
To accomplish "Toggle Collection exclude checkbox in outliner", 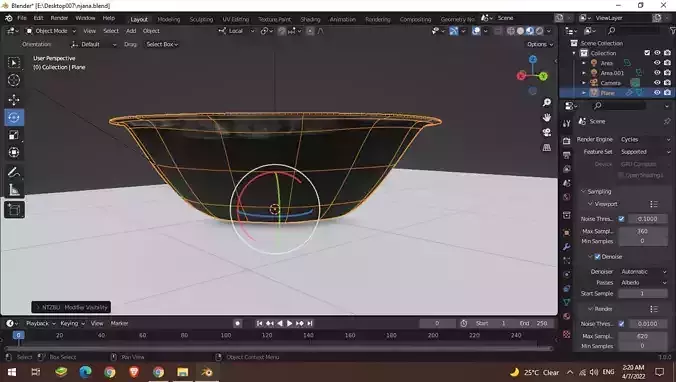I will pos(647,53).
